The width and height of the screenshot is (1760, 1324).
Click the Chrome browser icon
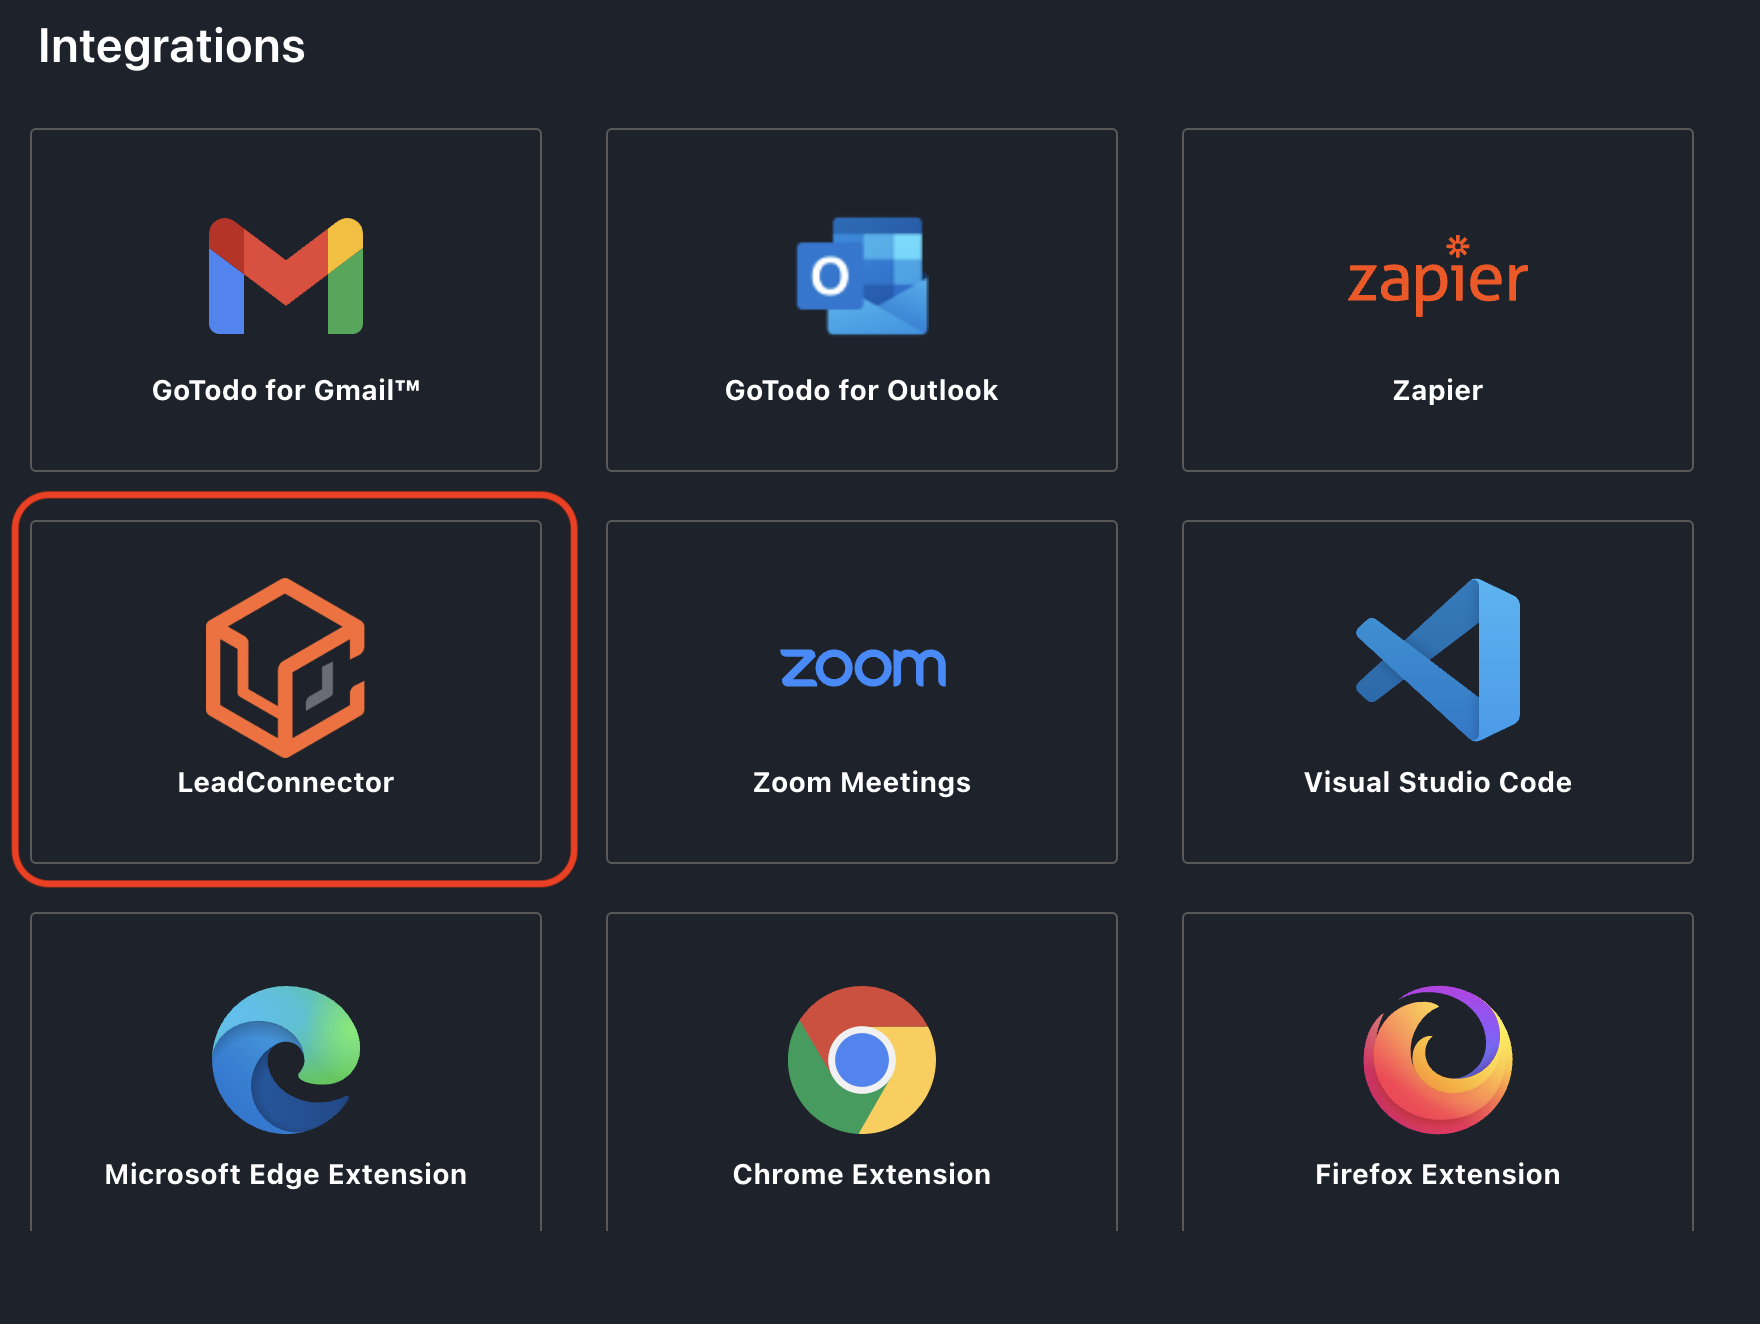tap(862, 1060)
